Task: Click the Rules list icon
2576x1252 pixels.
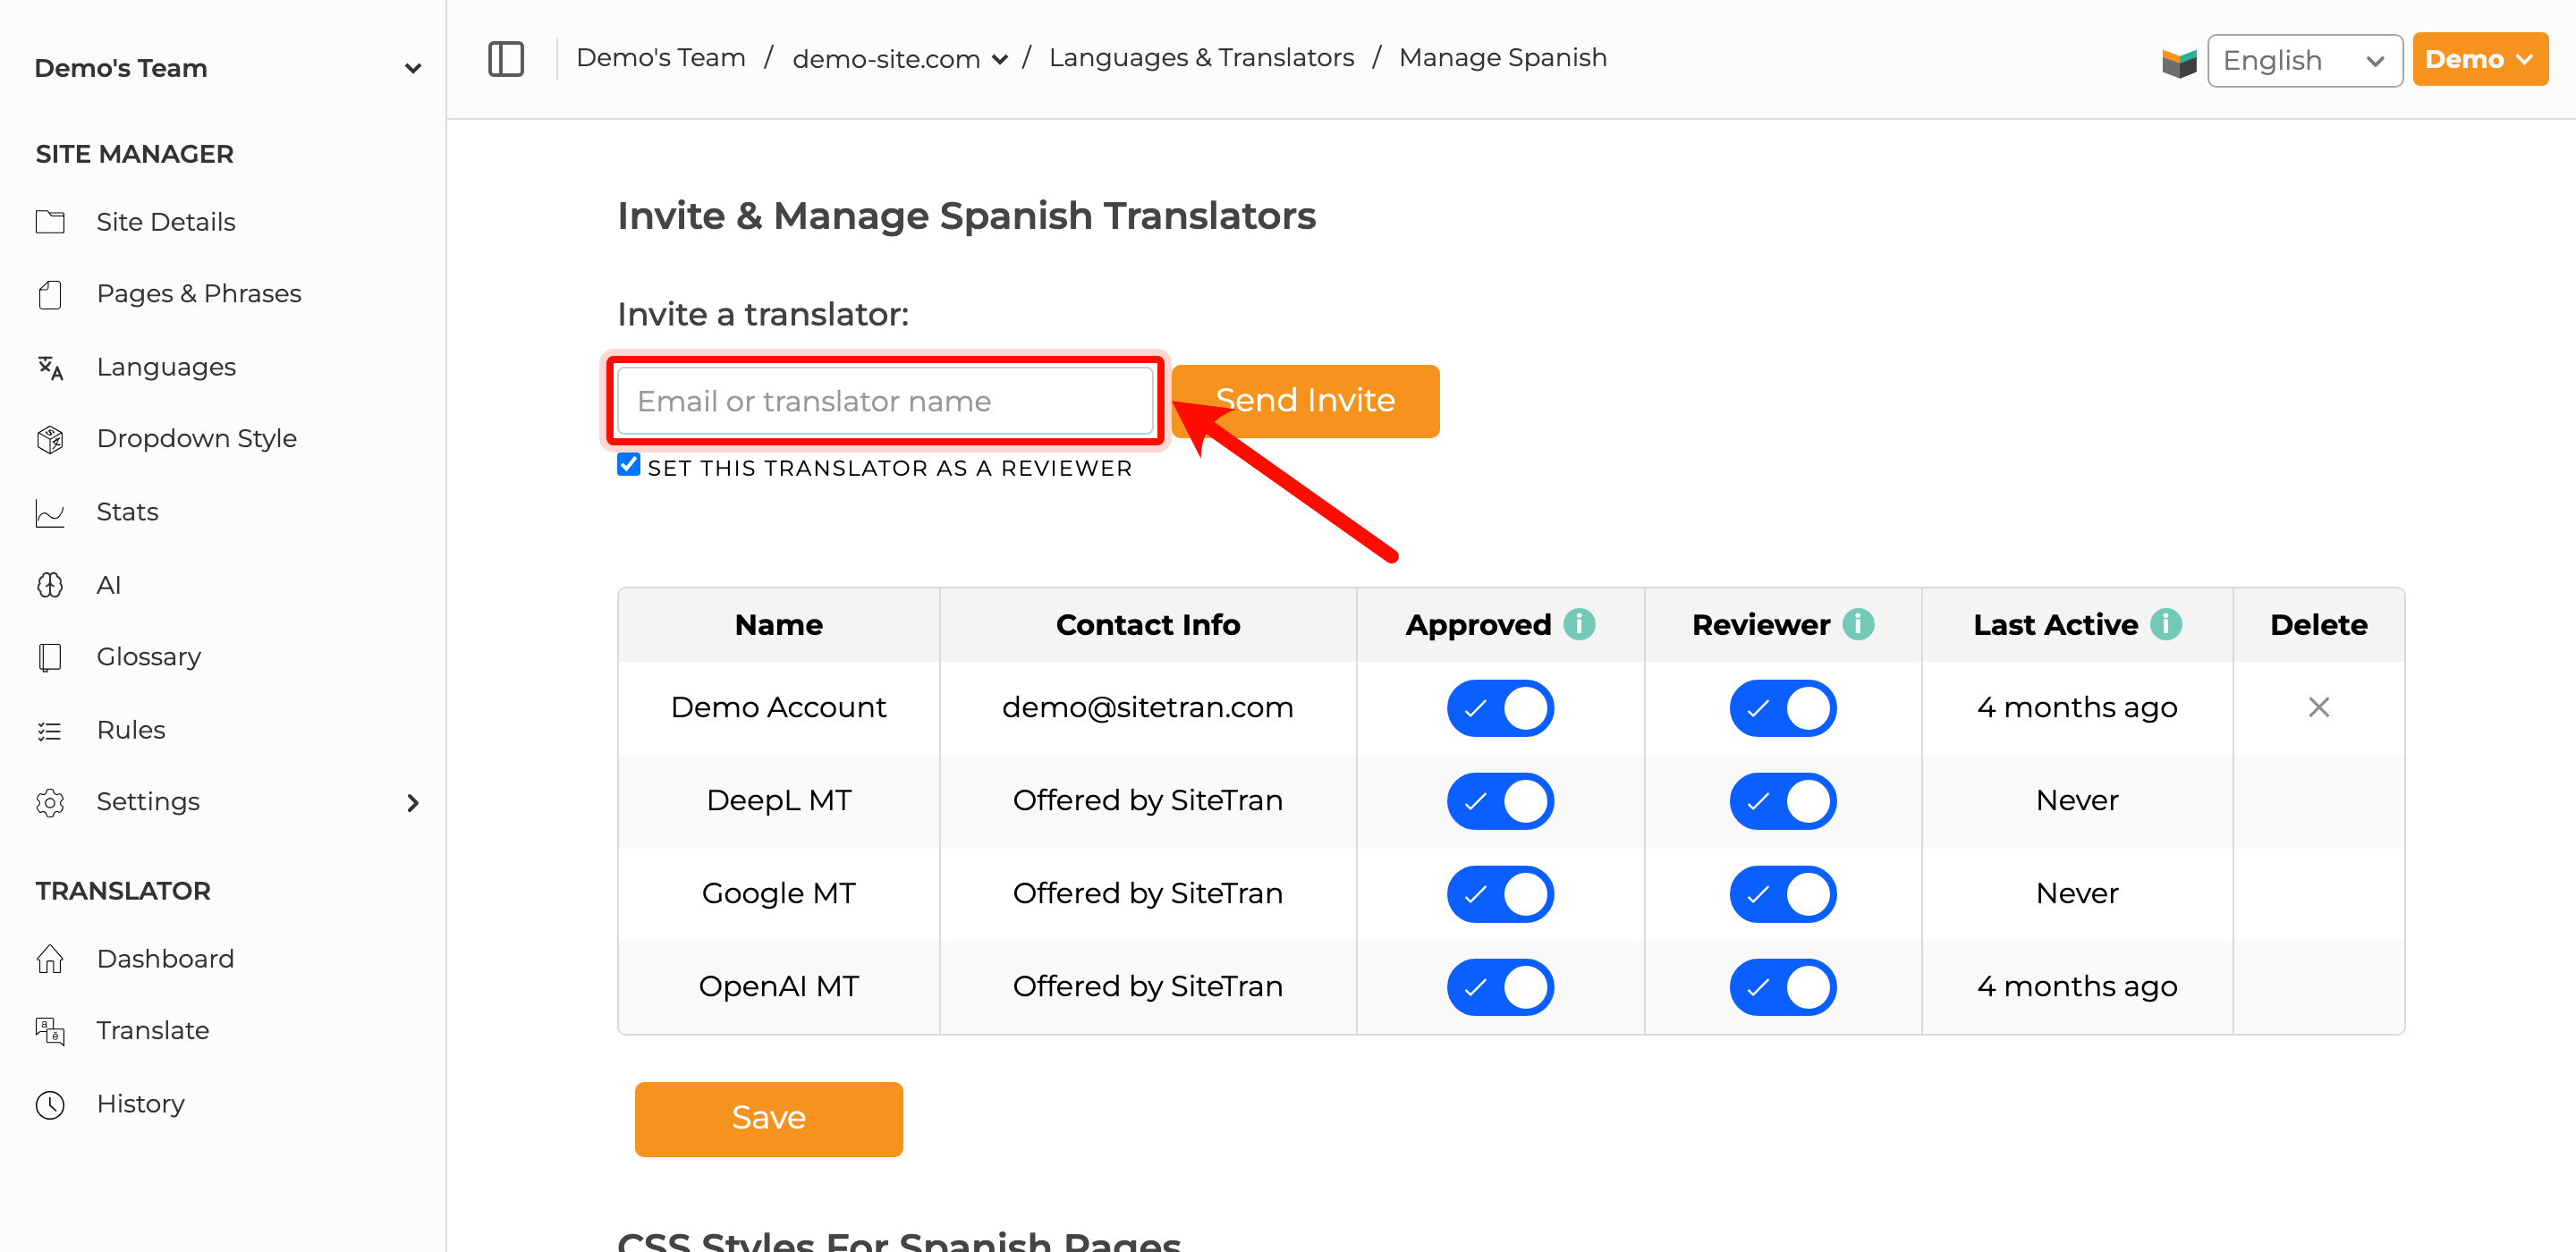Action: (50, 731)
